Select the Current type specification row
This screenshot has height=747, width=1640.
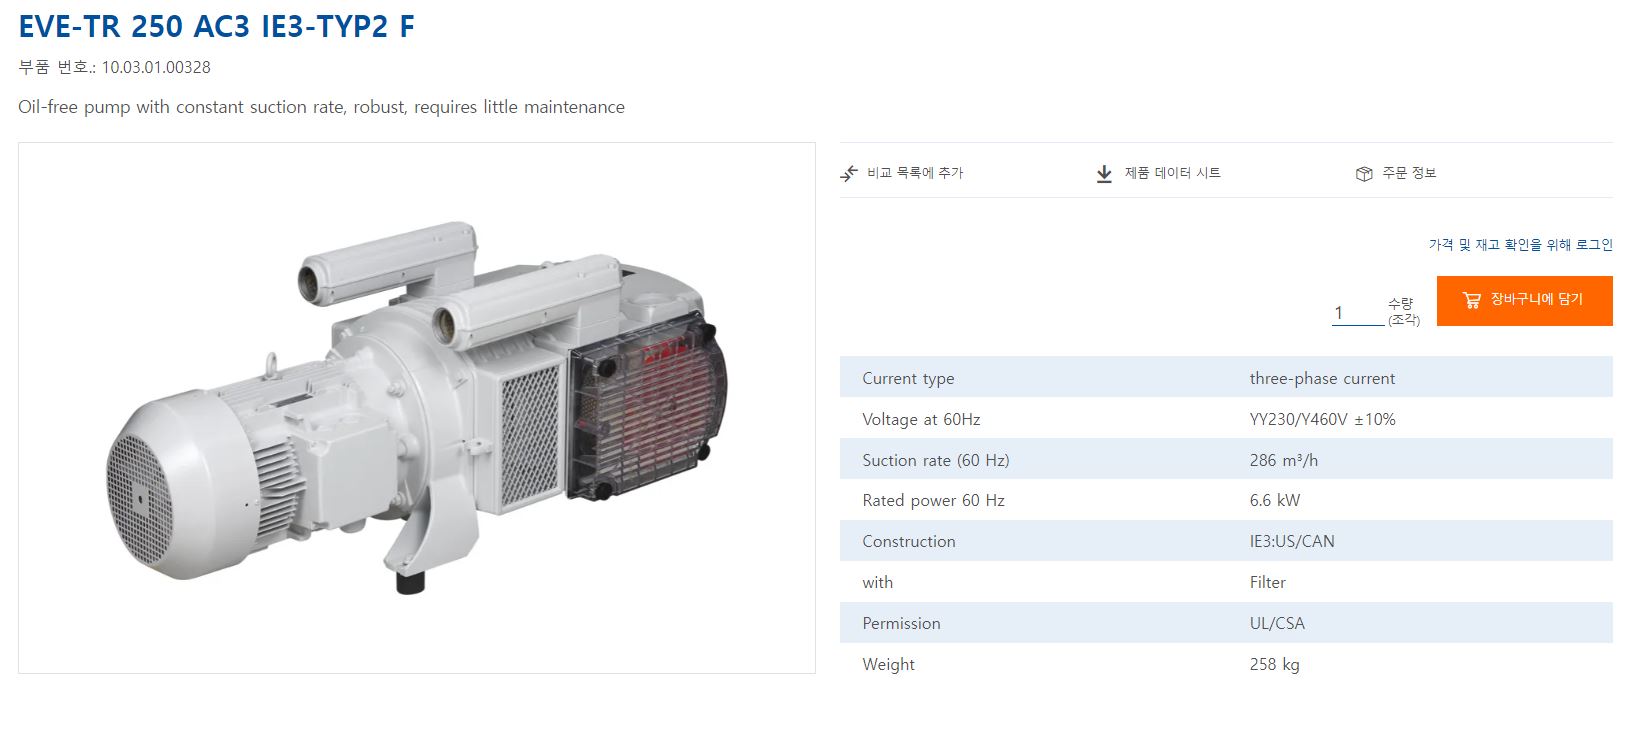coord(1226,377)
